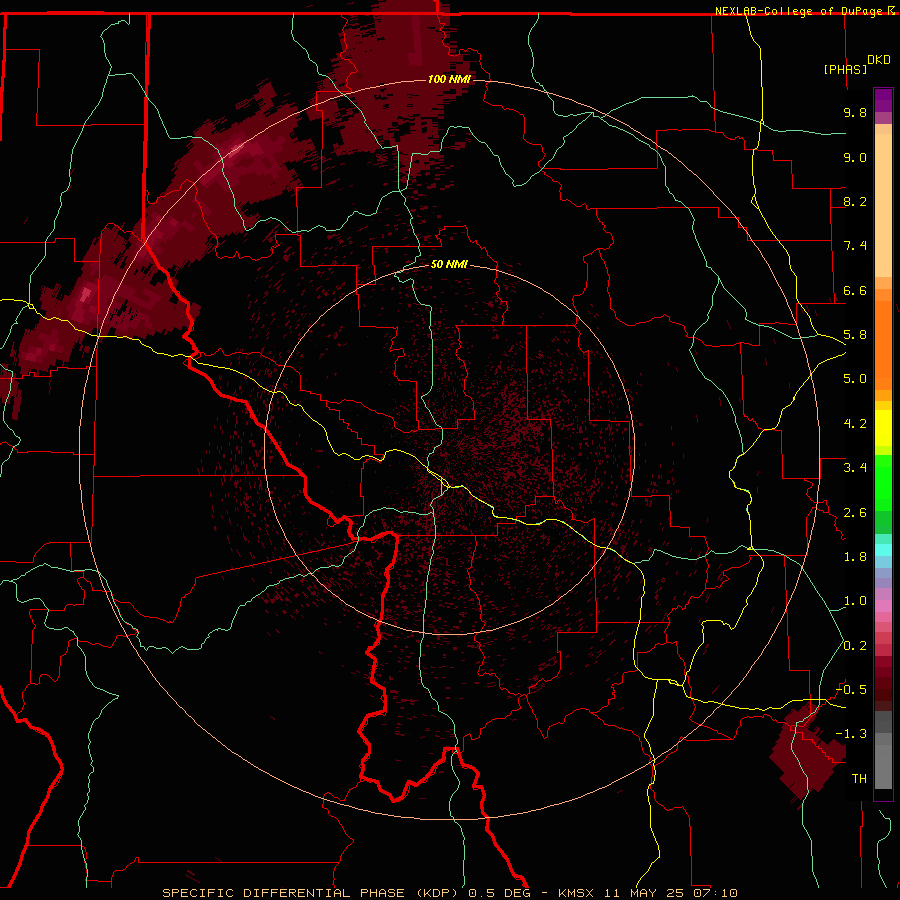Click the 07:10 timestamp in the caption
Viewport: 900px width, 900px height.
pos(715,893)
